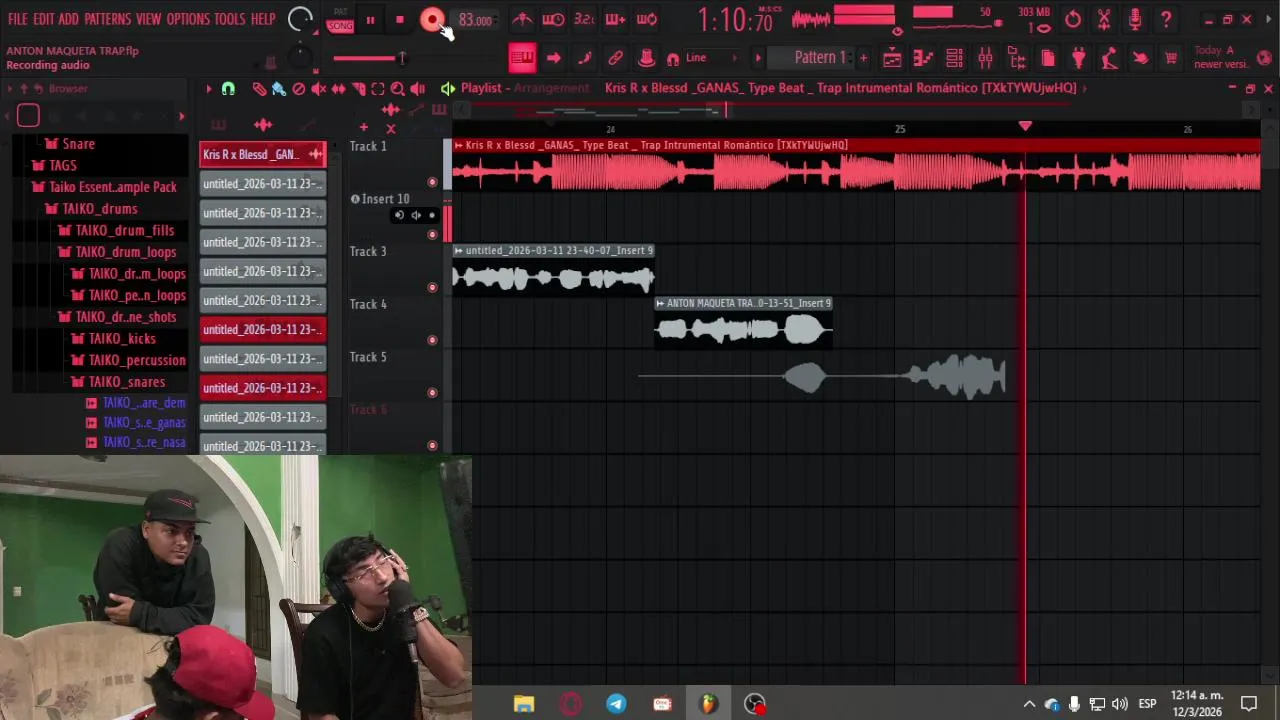Disable typing keyboard to piano

(x=522, y=58)
